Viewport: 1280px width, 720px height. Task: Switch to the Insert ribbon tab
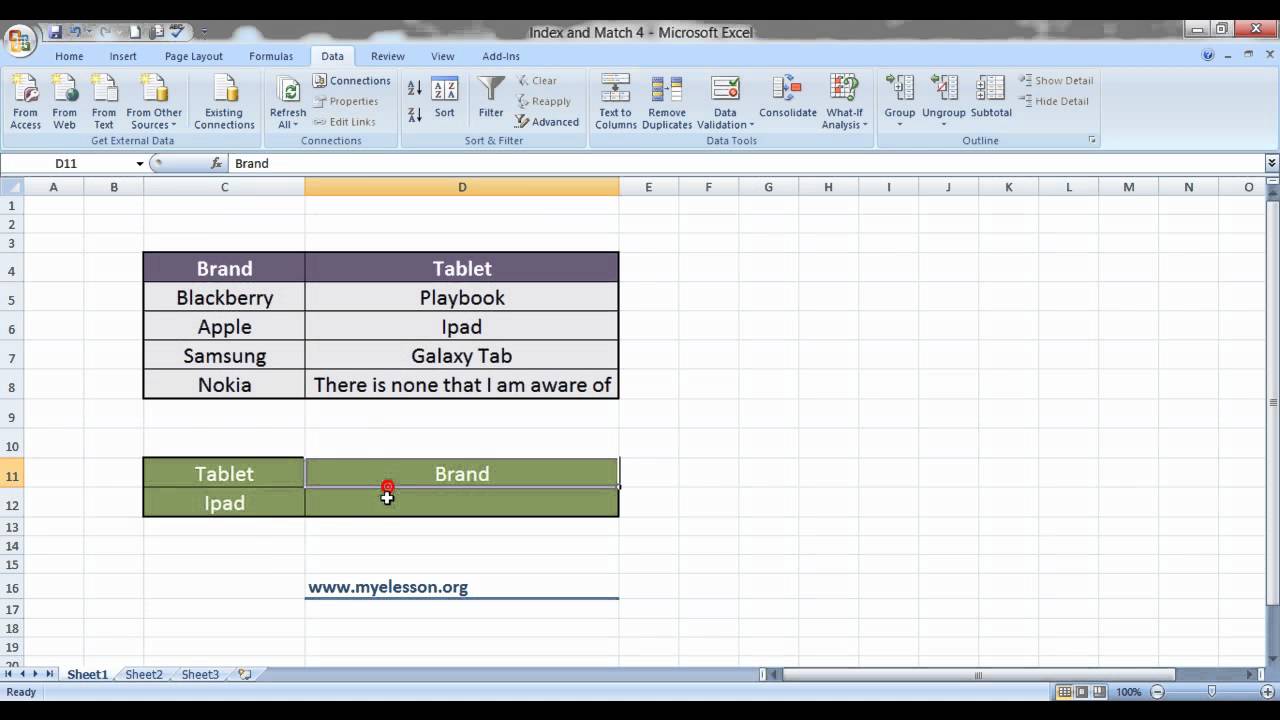pos(123,56)
